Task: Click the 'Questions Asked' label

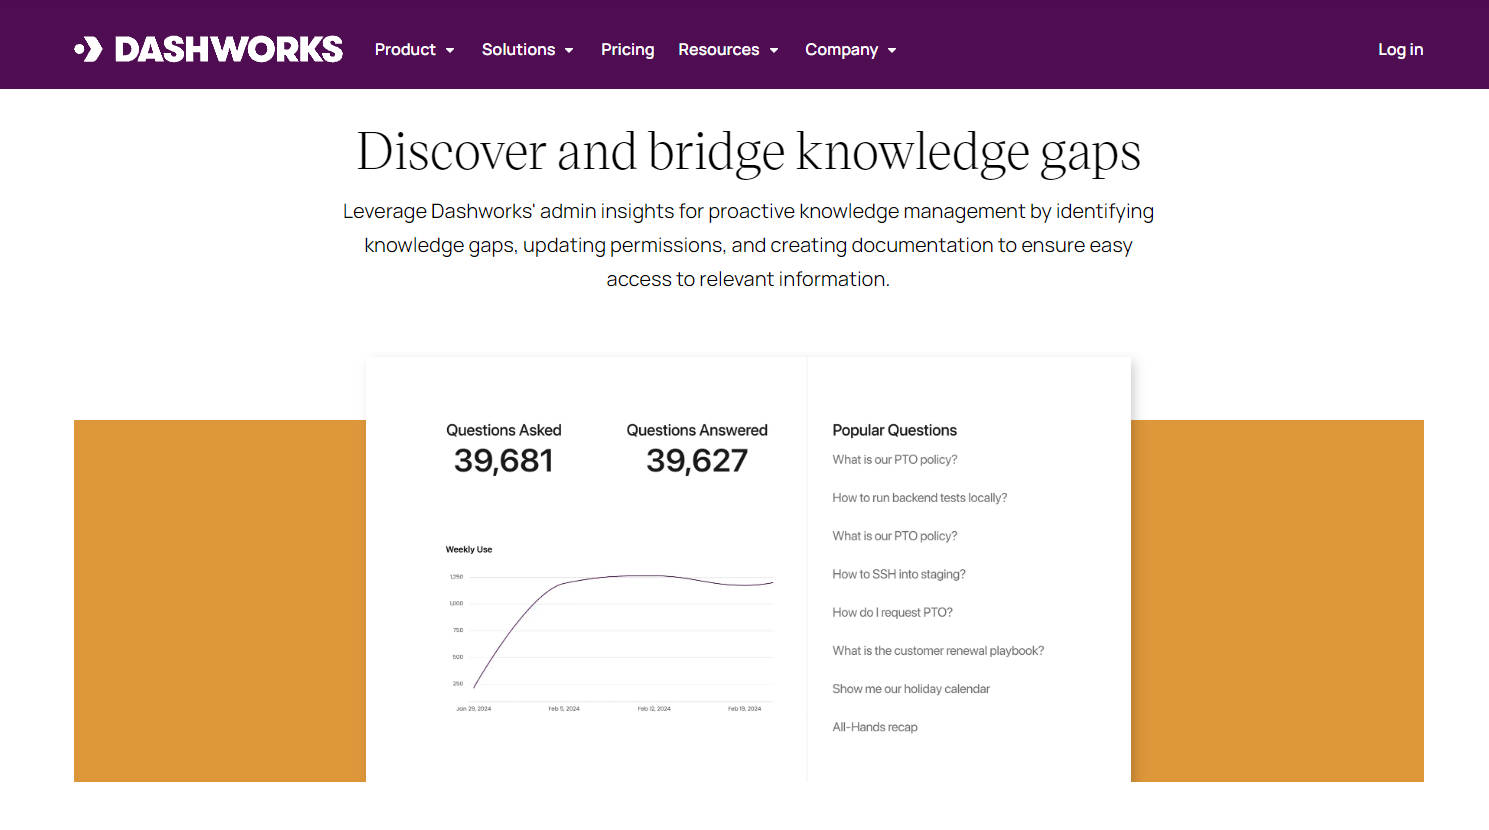Action: [x=503, y=430]
